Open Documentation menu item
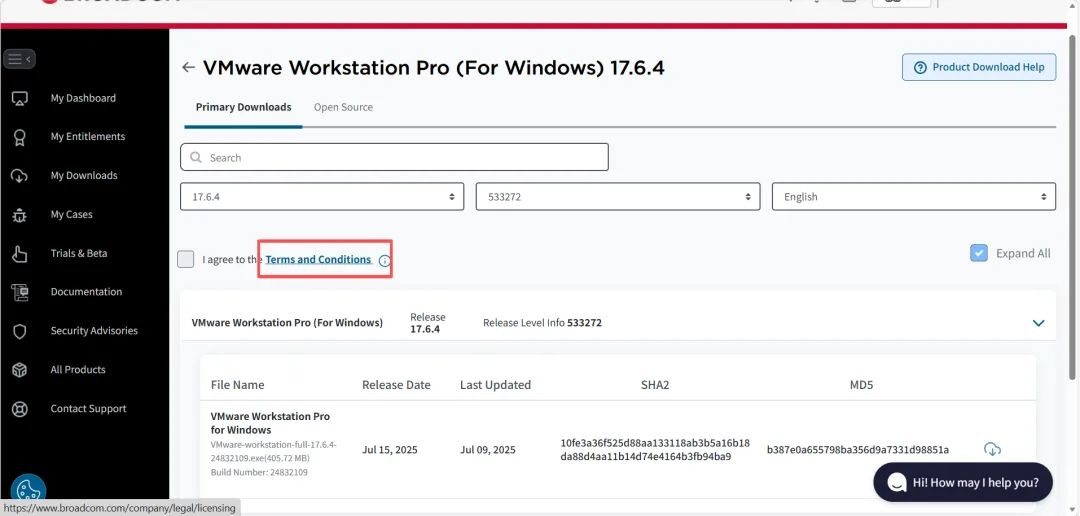Screen dimensions: 1080x516 click(86, 292)
